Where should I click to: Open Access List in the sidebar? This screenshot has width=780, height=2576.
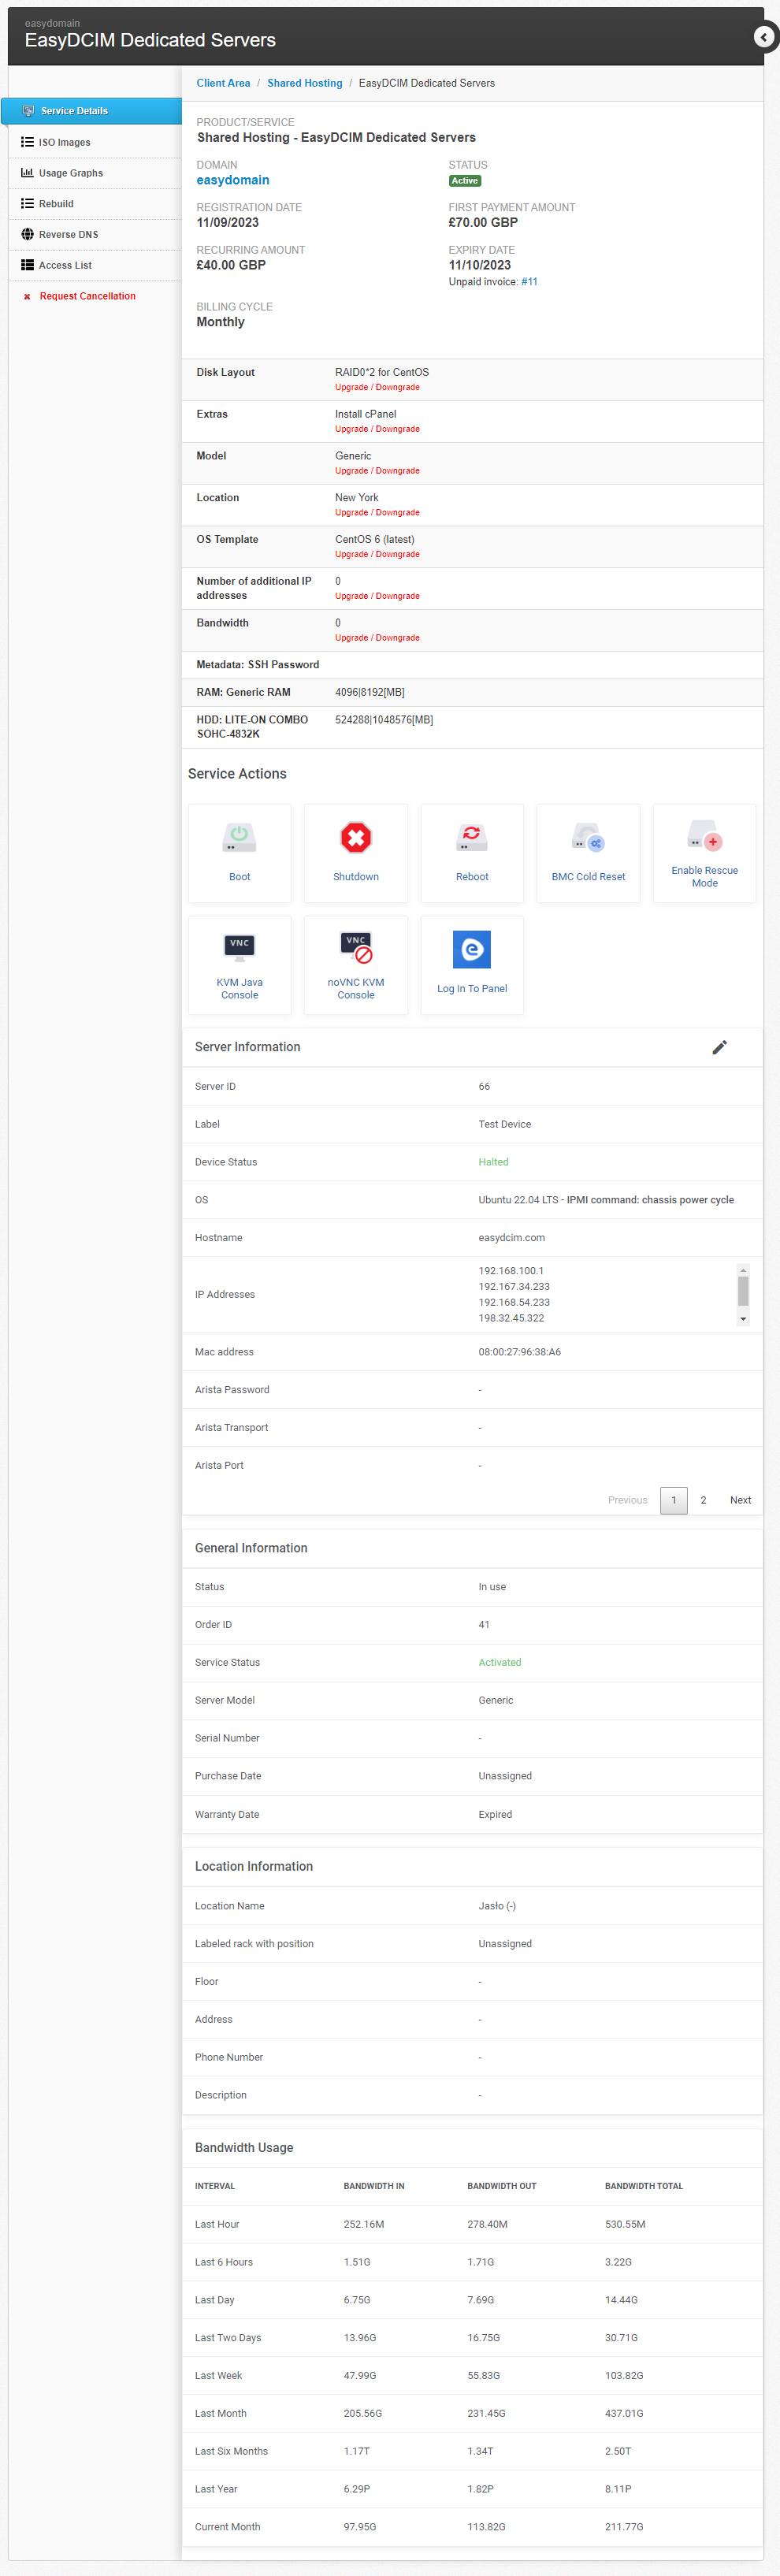click(x=95, y=265)
